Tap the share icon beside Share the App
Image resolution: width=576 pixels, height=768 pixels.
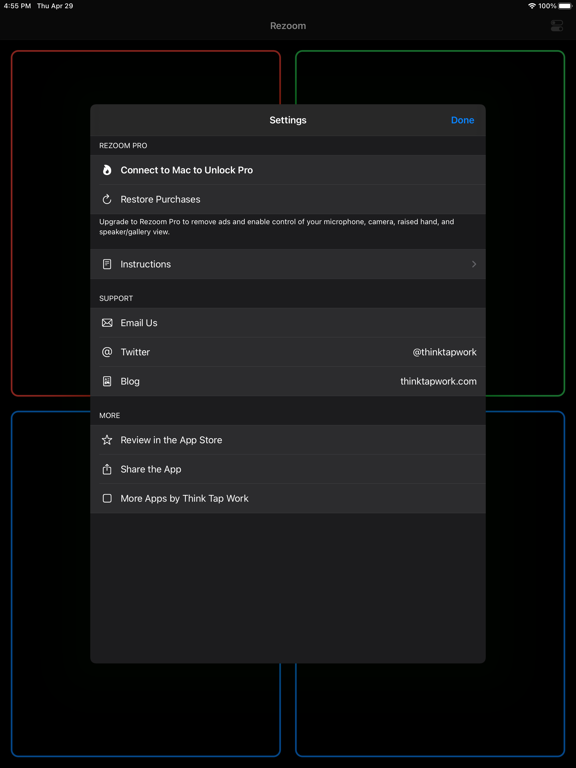click(x=107, y=469)
